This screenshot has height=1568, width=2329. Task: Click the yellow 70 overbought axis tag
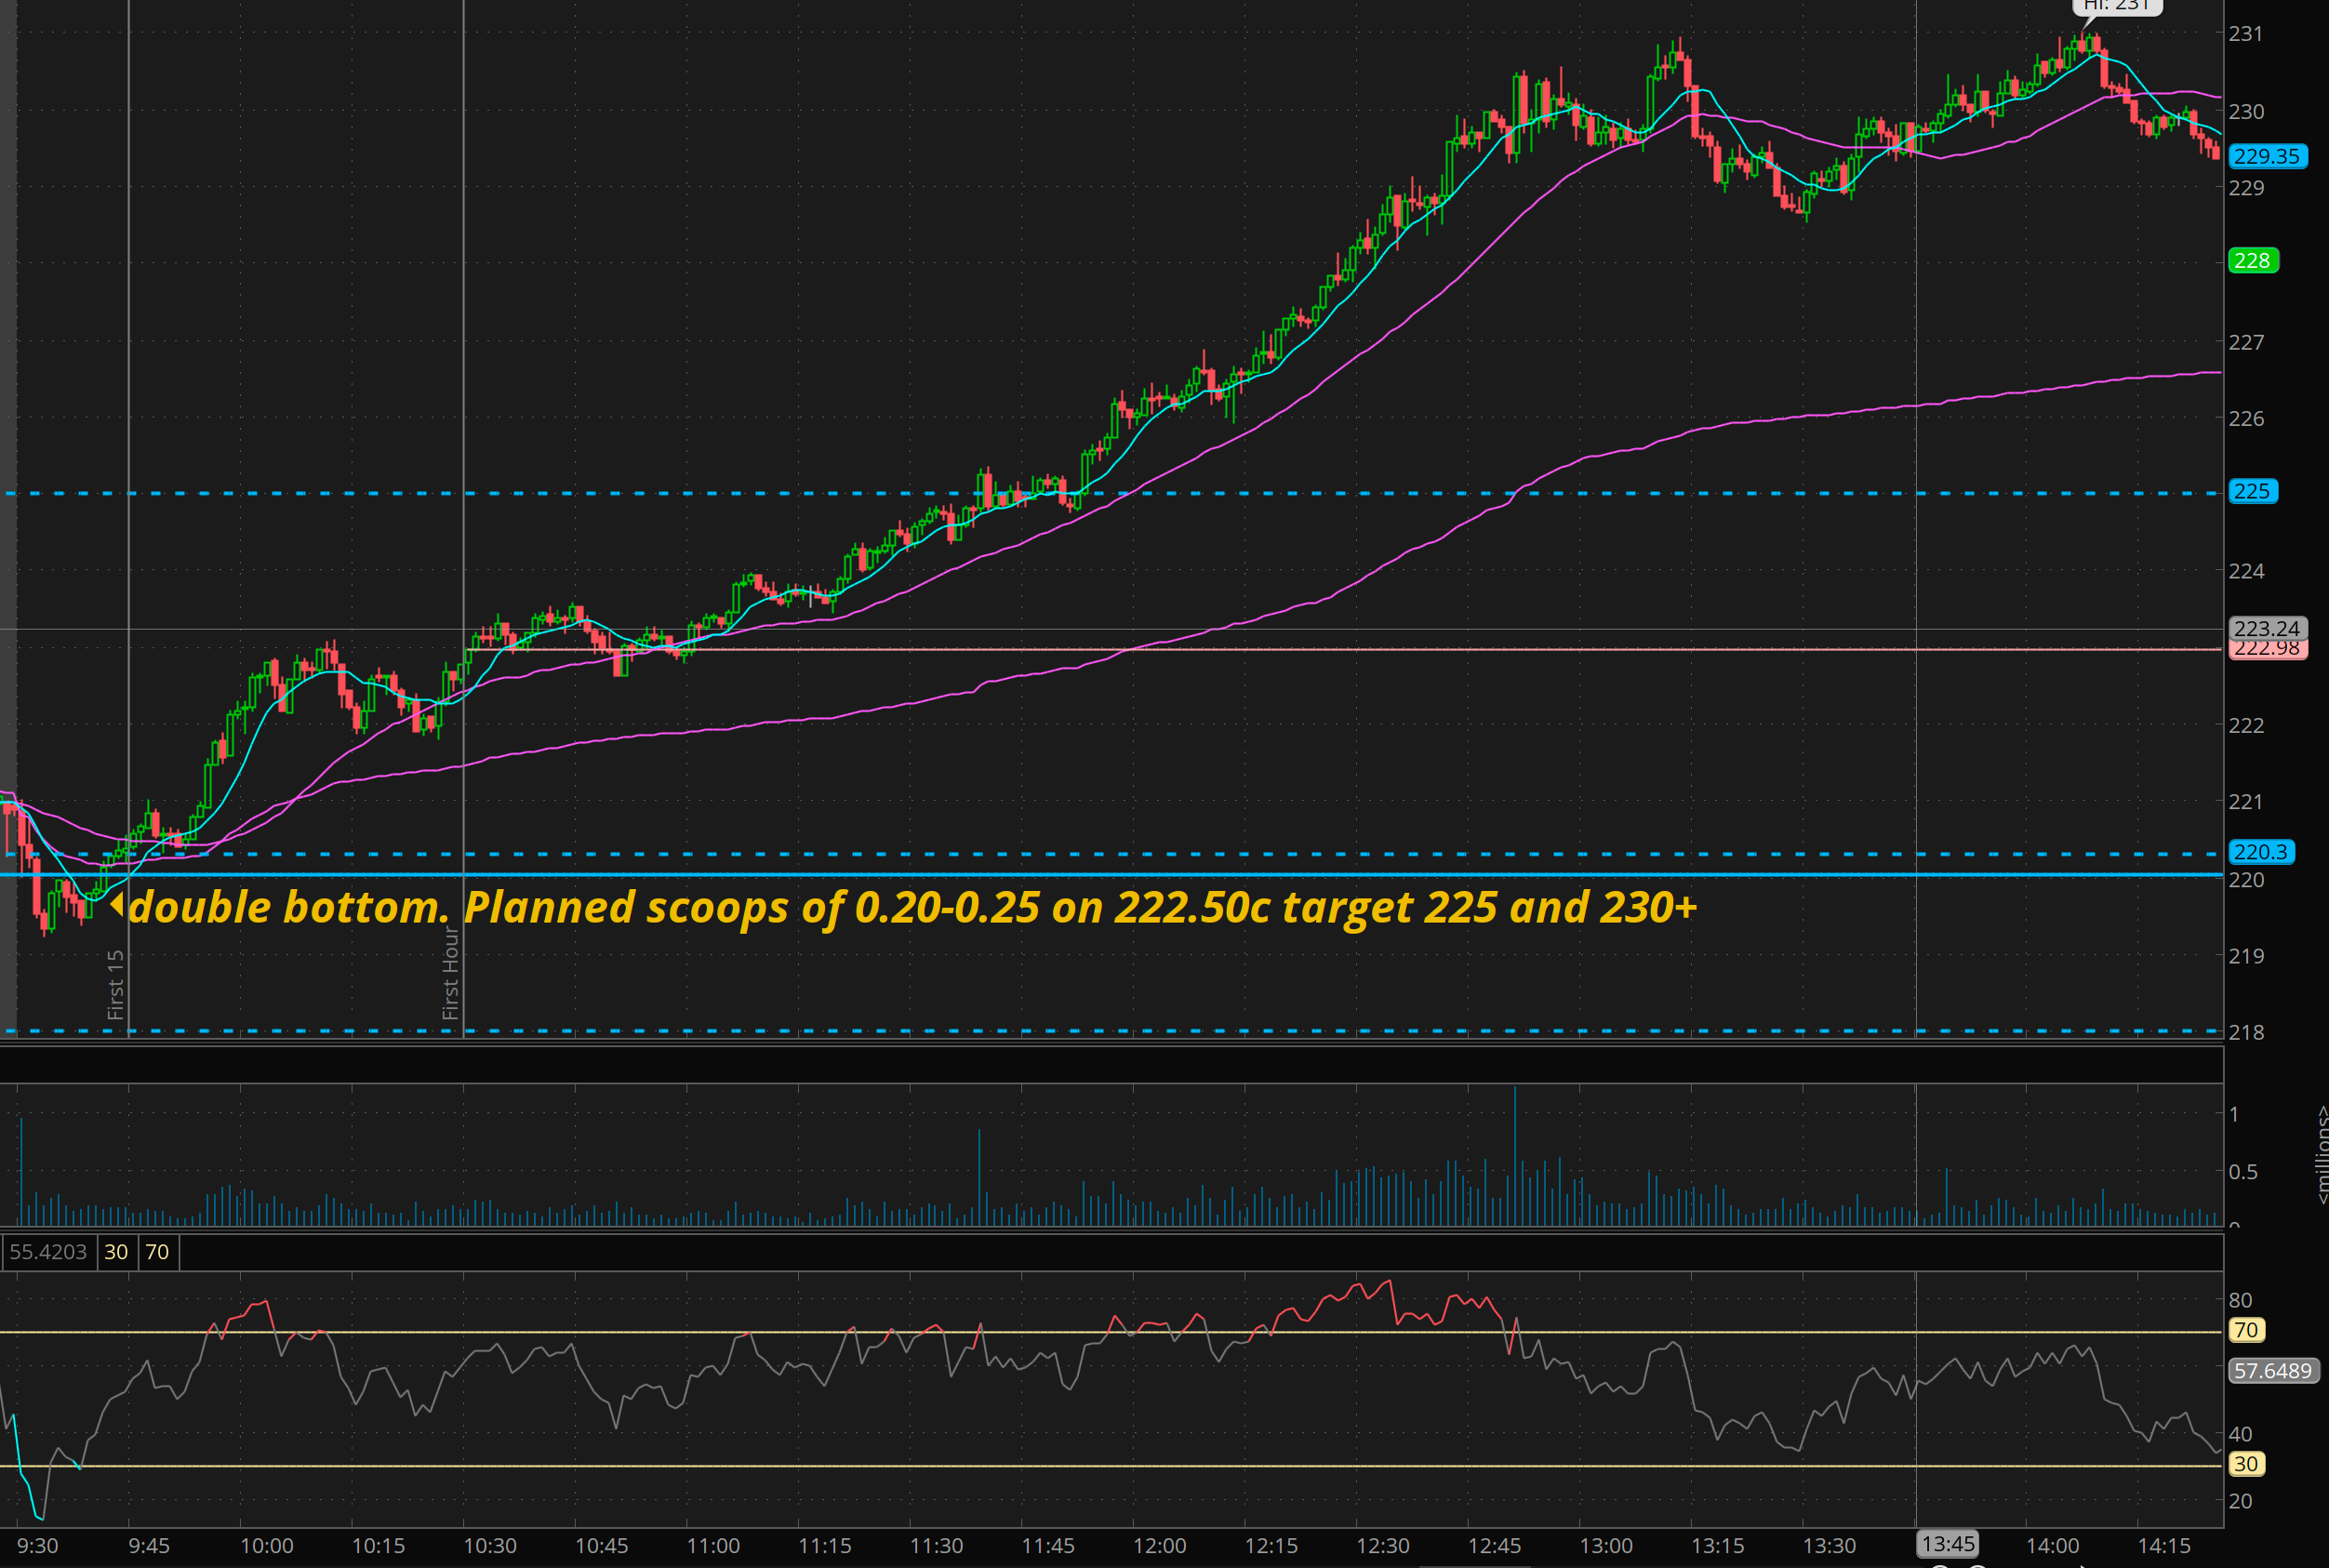pyautogui.click(x=2246, y=1330)
